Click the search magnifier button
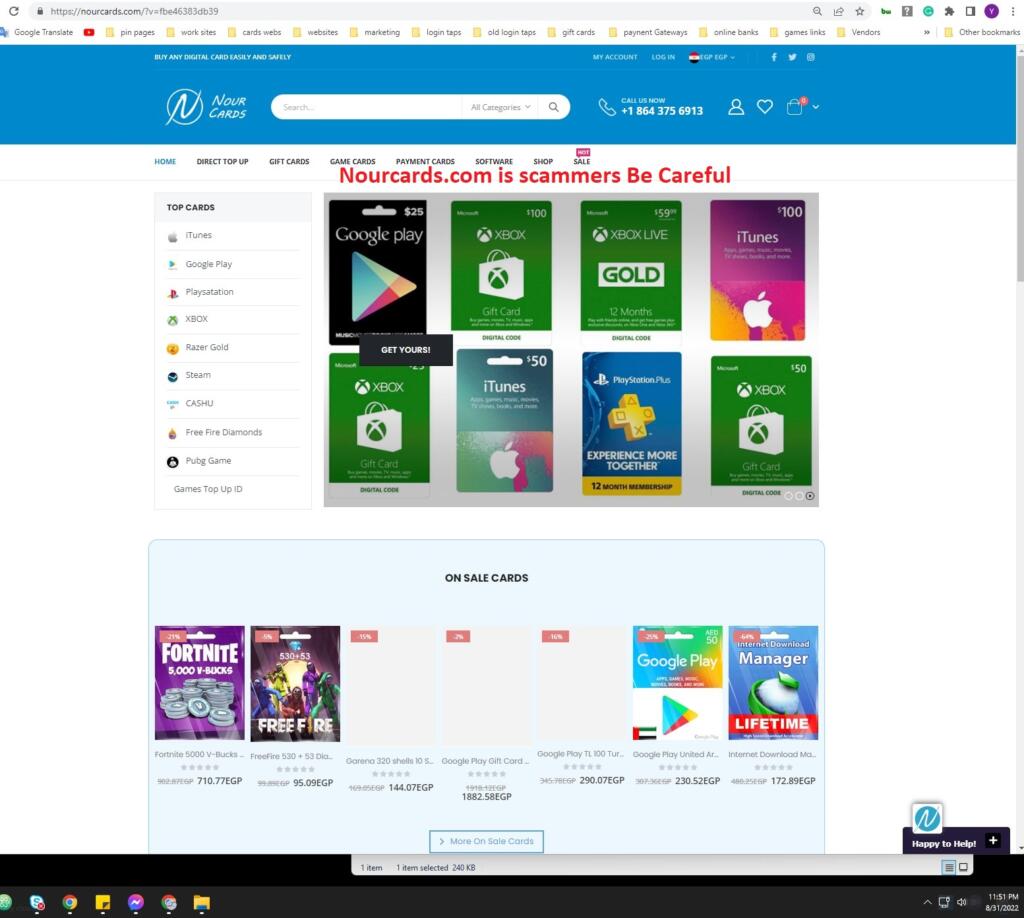The width and height of the screenshot is (1024, 918). pos(553,107)
